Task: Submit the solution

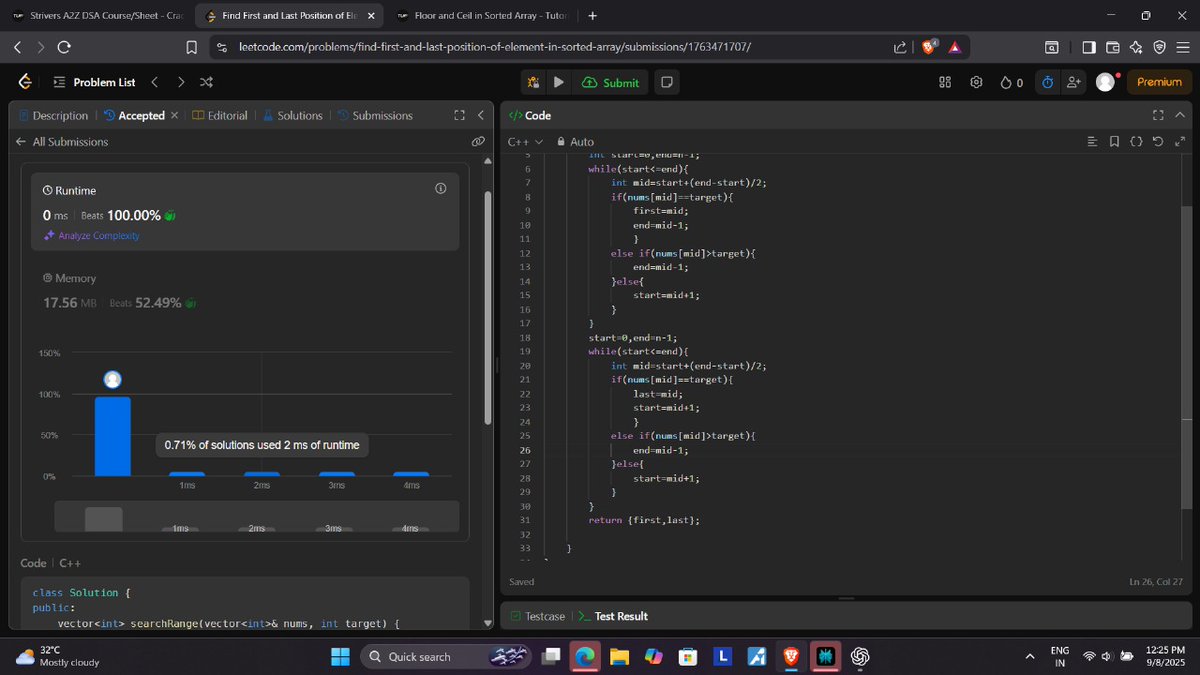Action: (611, 82)
